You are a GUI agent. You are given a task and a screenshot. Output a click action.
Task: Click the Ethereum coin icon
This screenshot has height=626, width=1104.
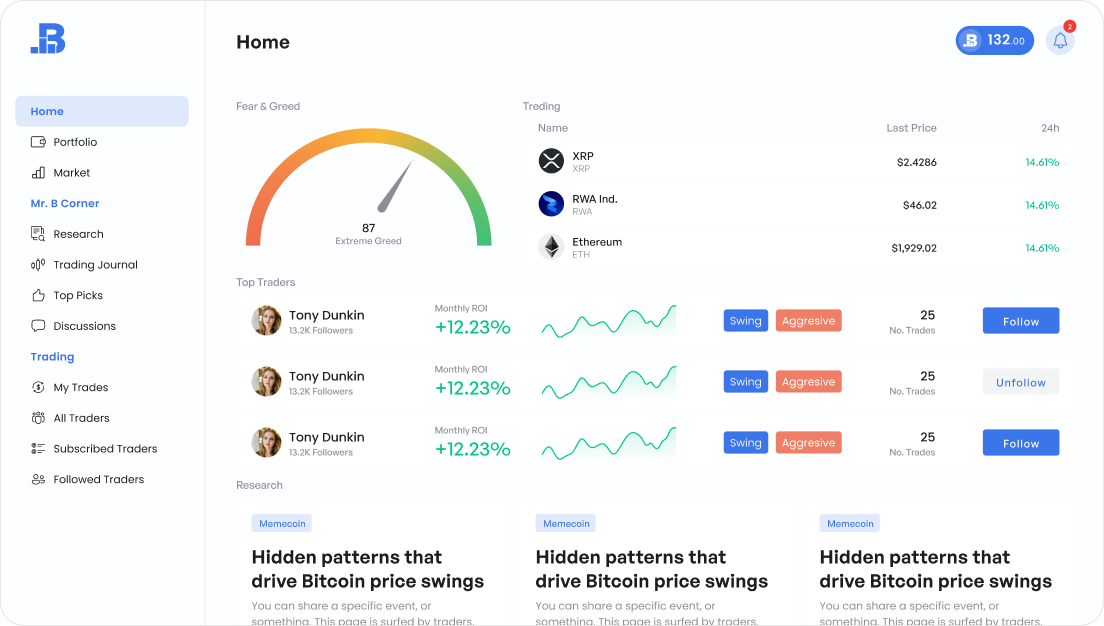(551, 247)
